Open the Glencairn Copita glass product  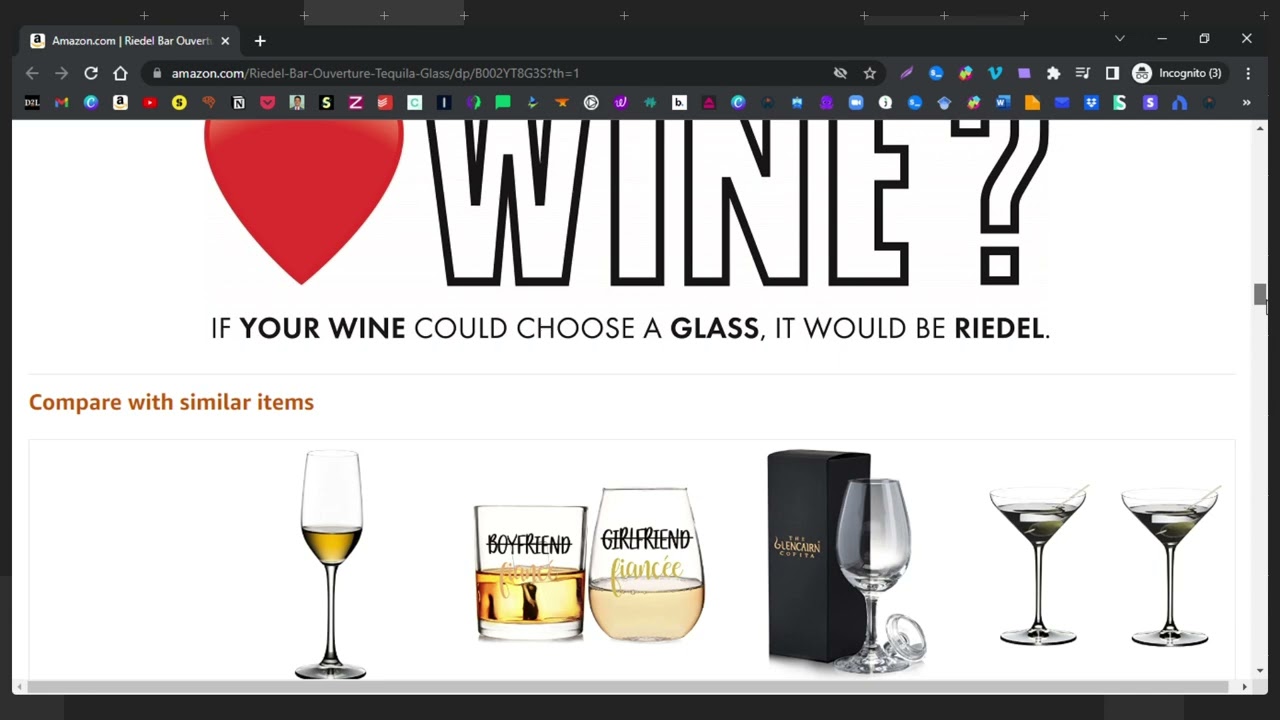coord(847,561)
